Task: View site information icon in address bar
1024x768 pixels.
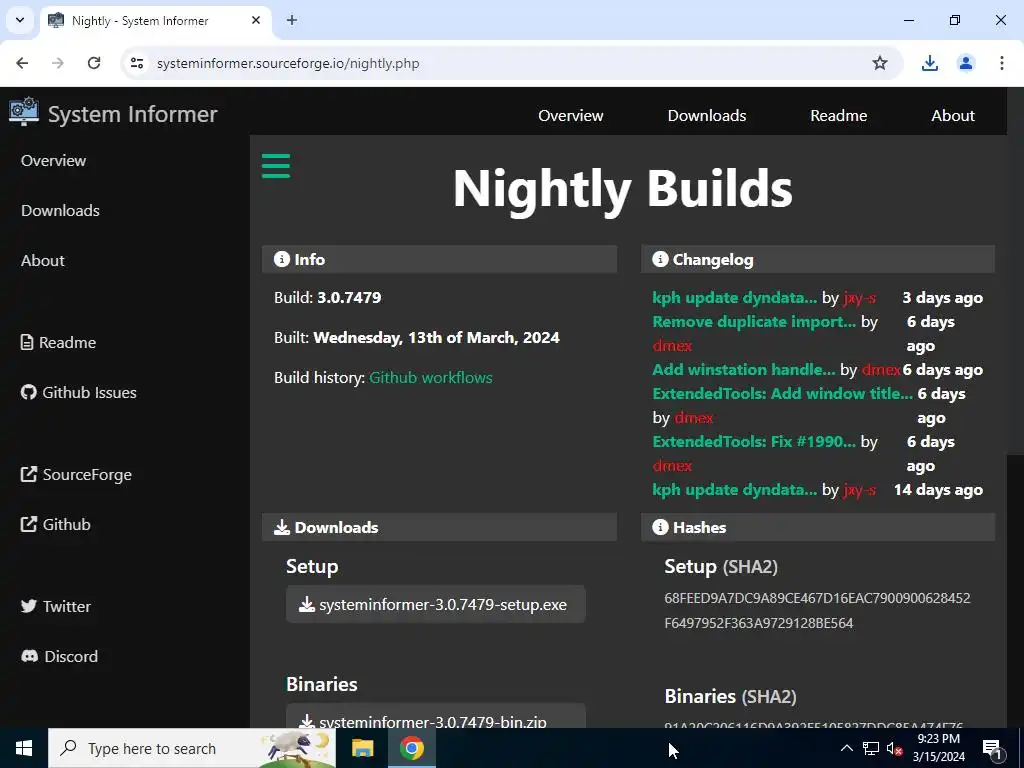Action: [x=137, y=63]
